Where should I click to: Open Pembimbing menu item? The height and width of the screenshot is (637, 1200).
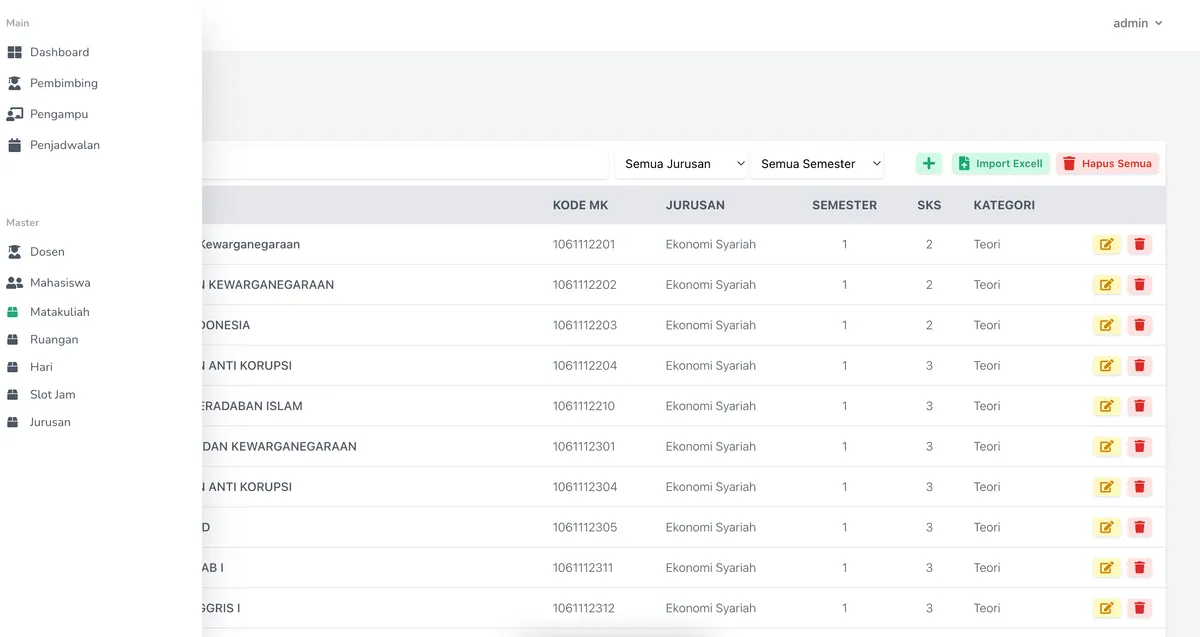pyautogui.click(x=64, y=83)
